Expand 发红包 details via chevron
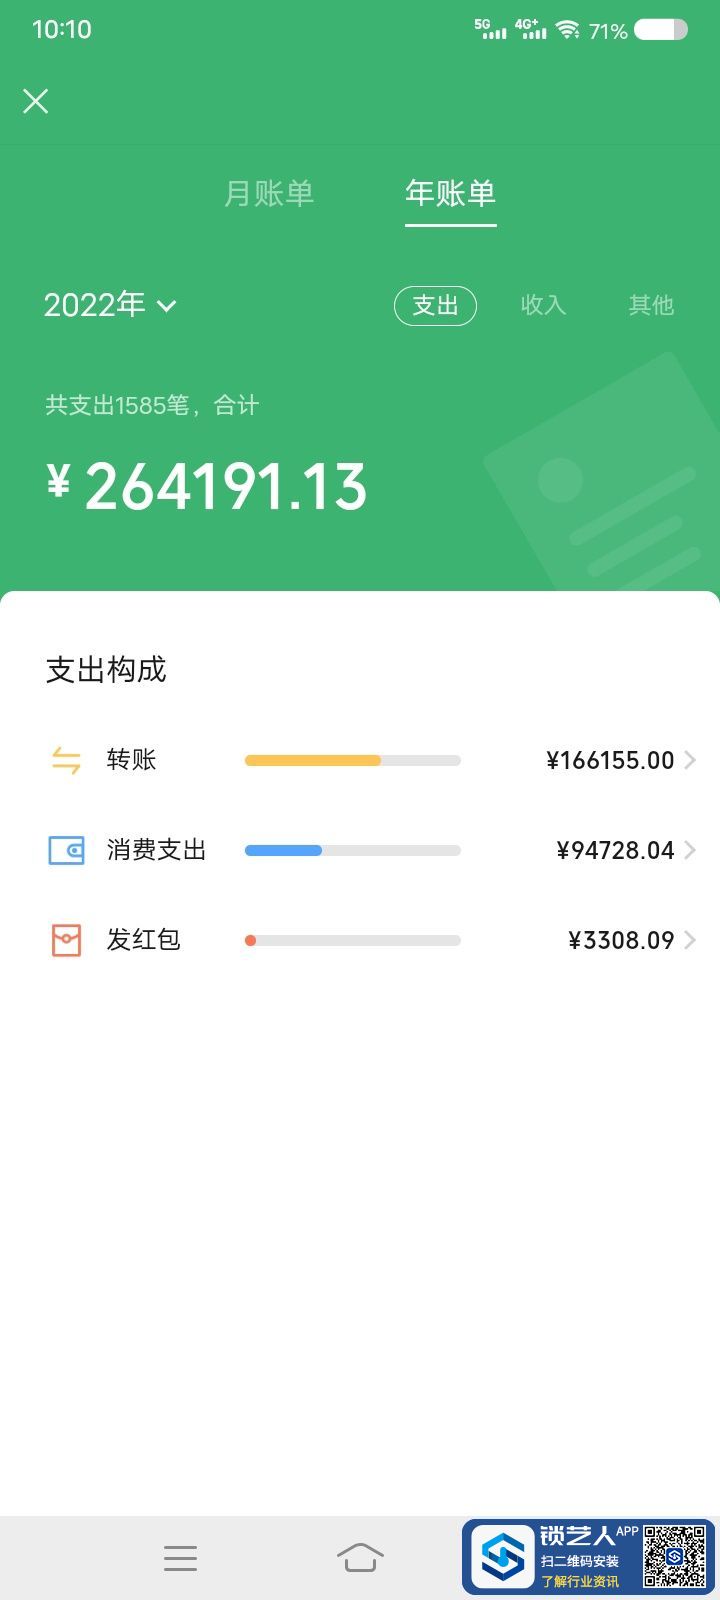Screen dimensions: 720x1600 [x=690, y=940]
